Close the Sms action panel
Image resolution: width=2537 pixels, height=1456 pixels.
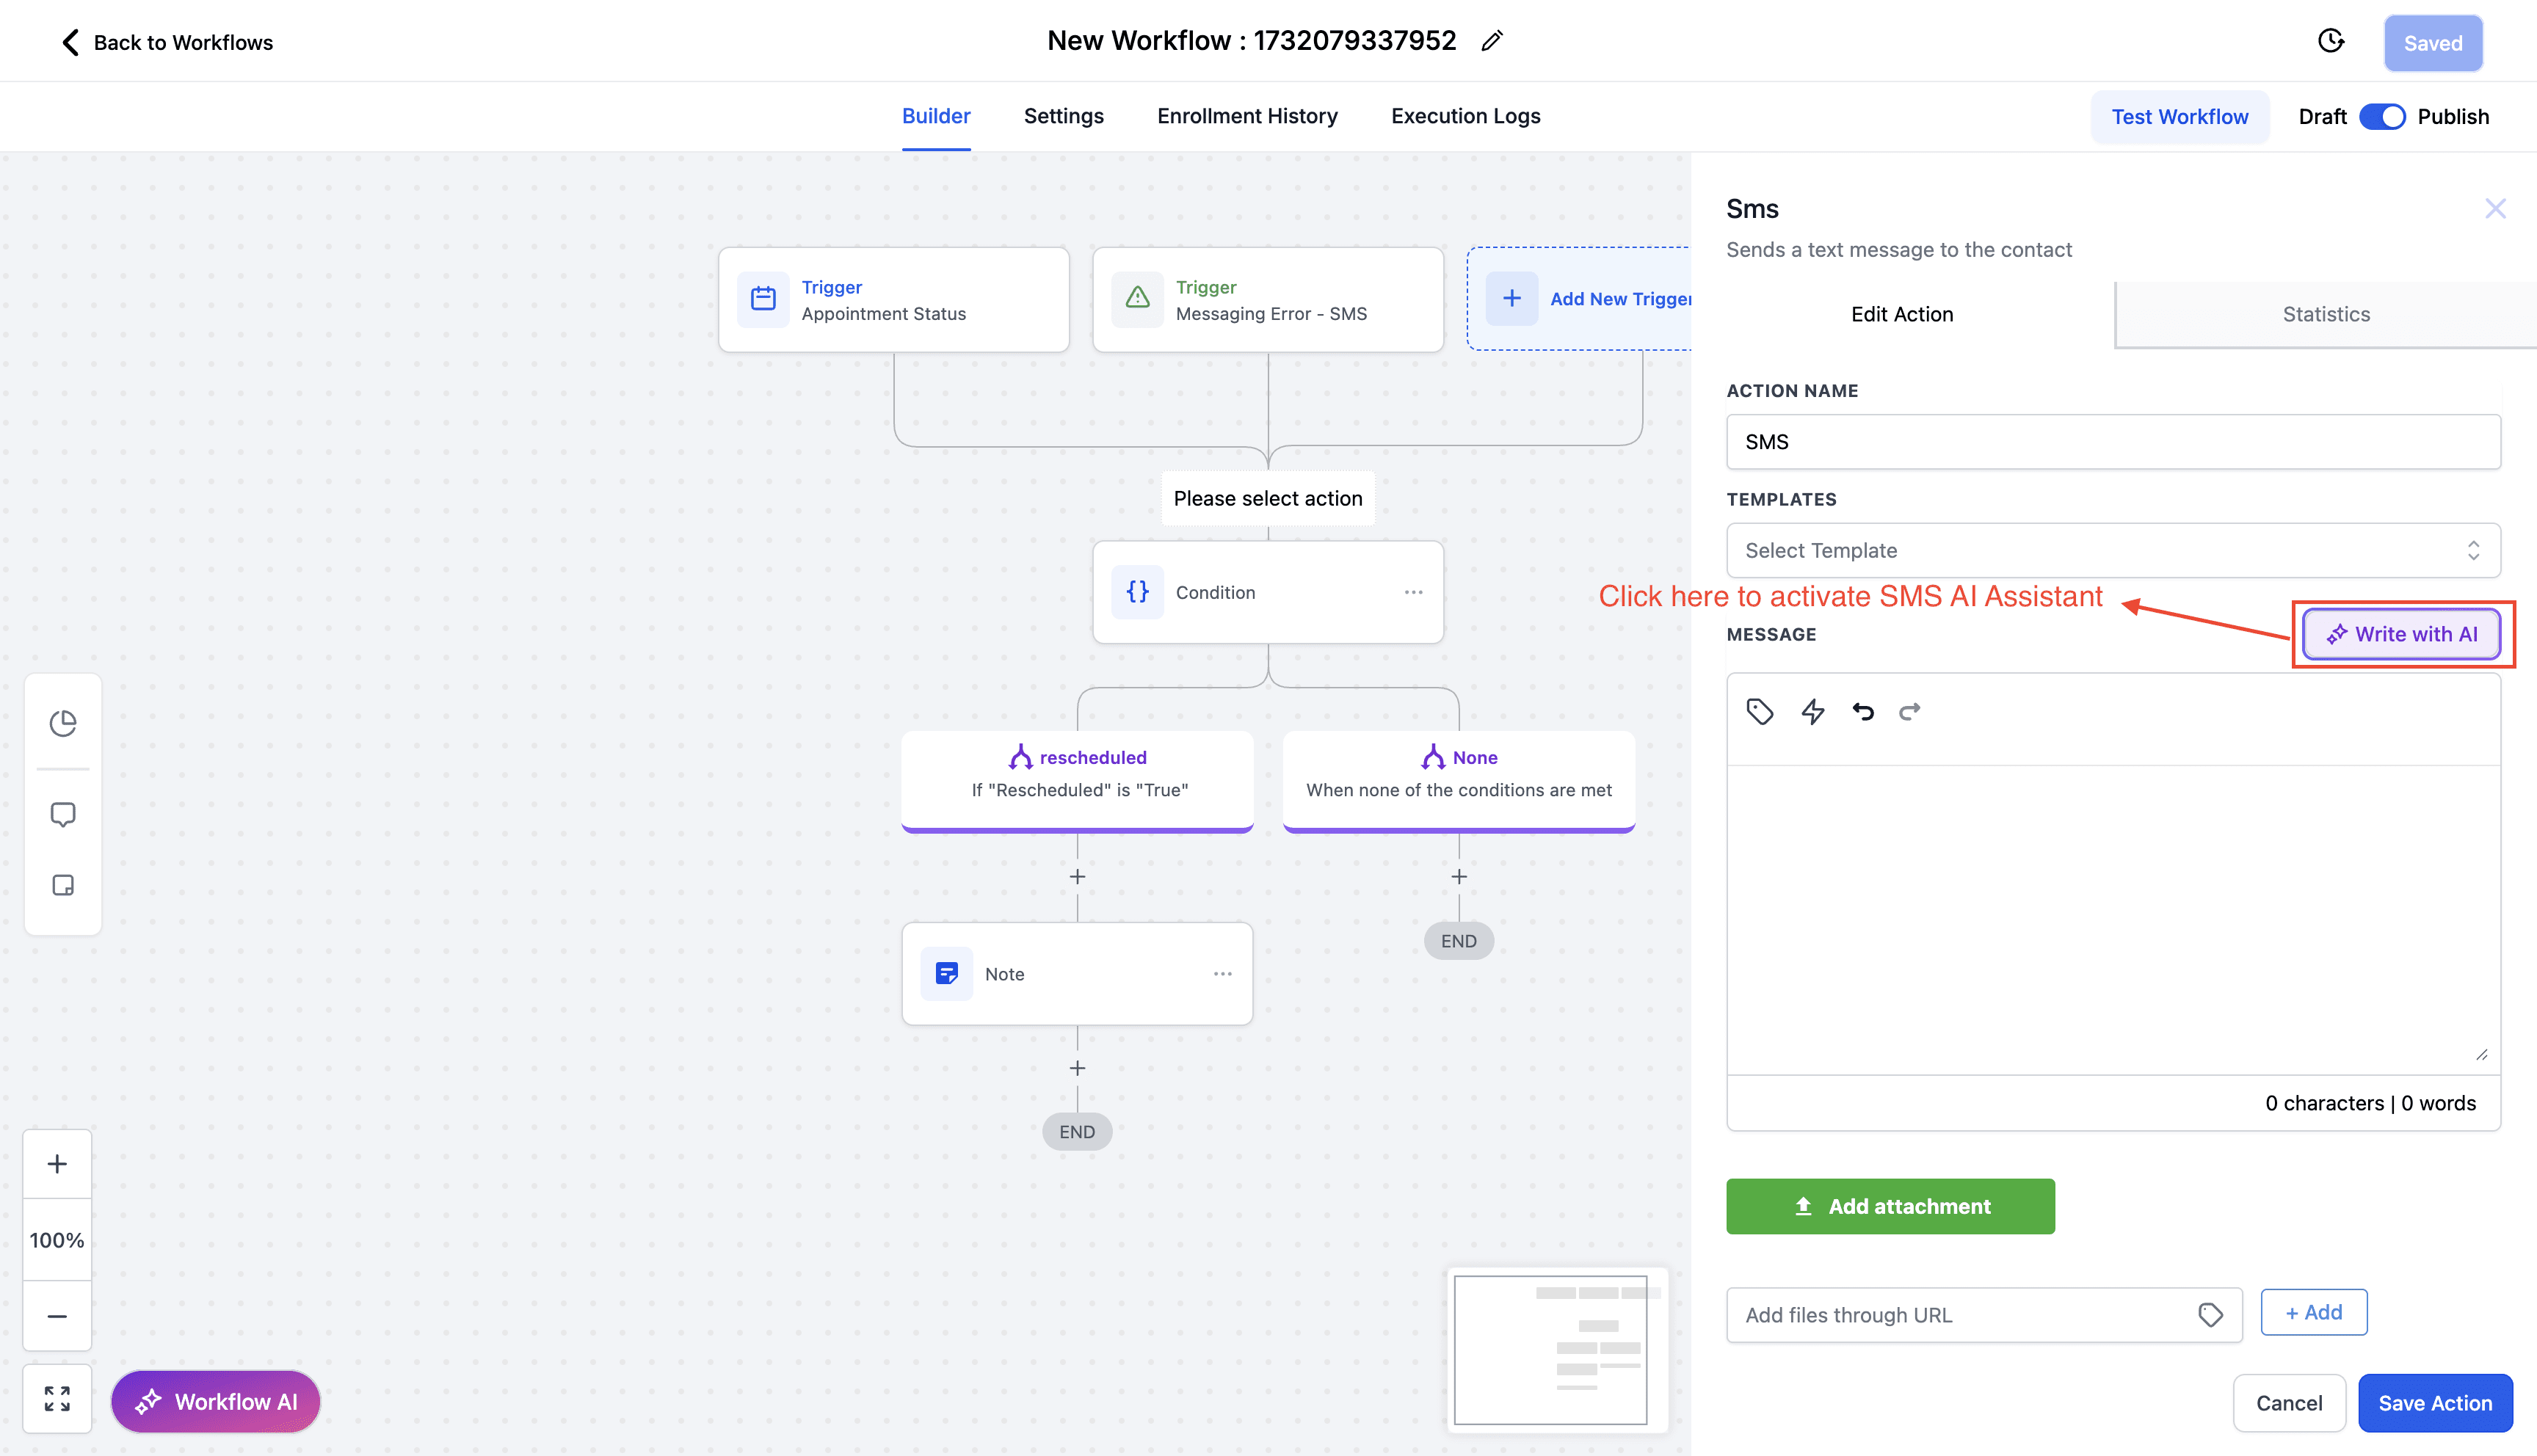click(x=2495, y=208)
